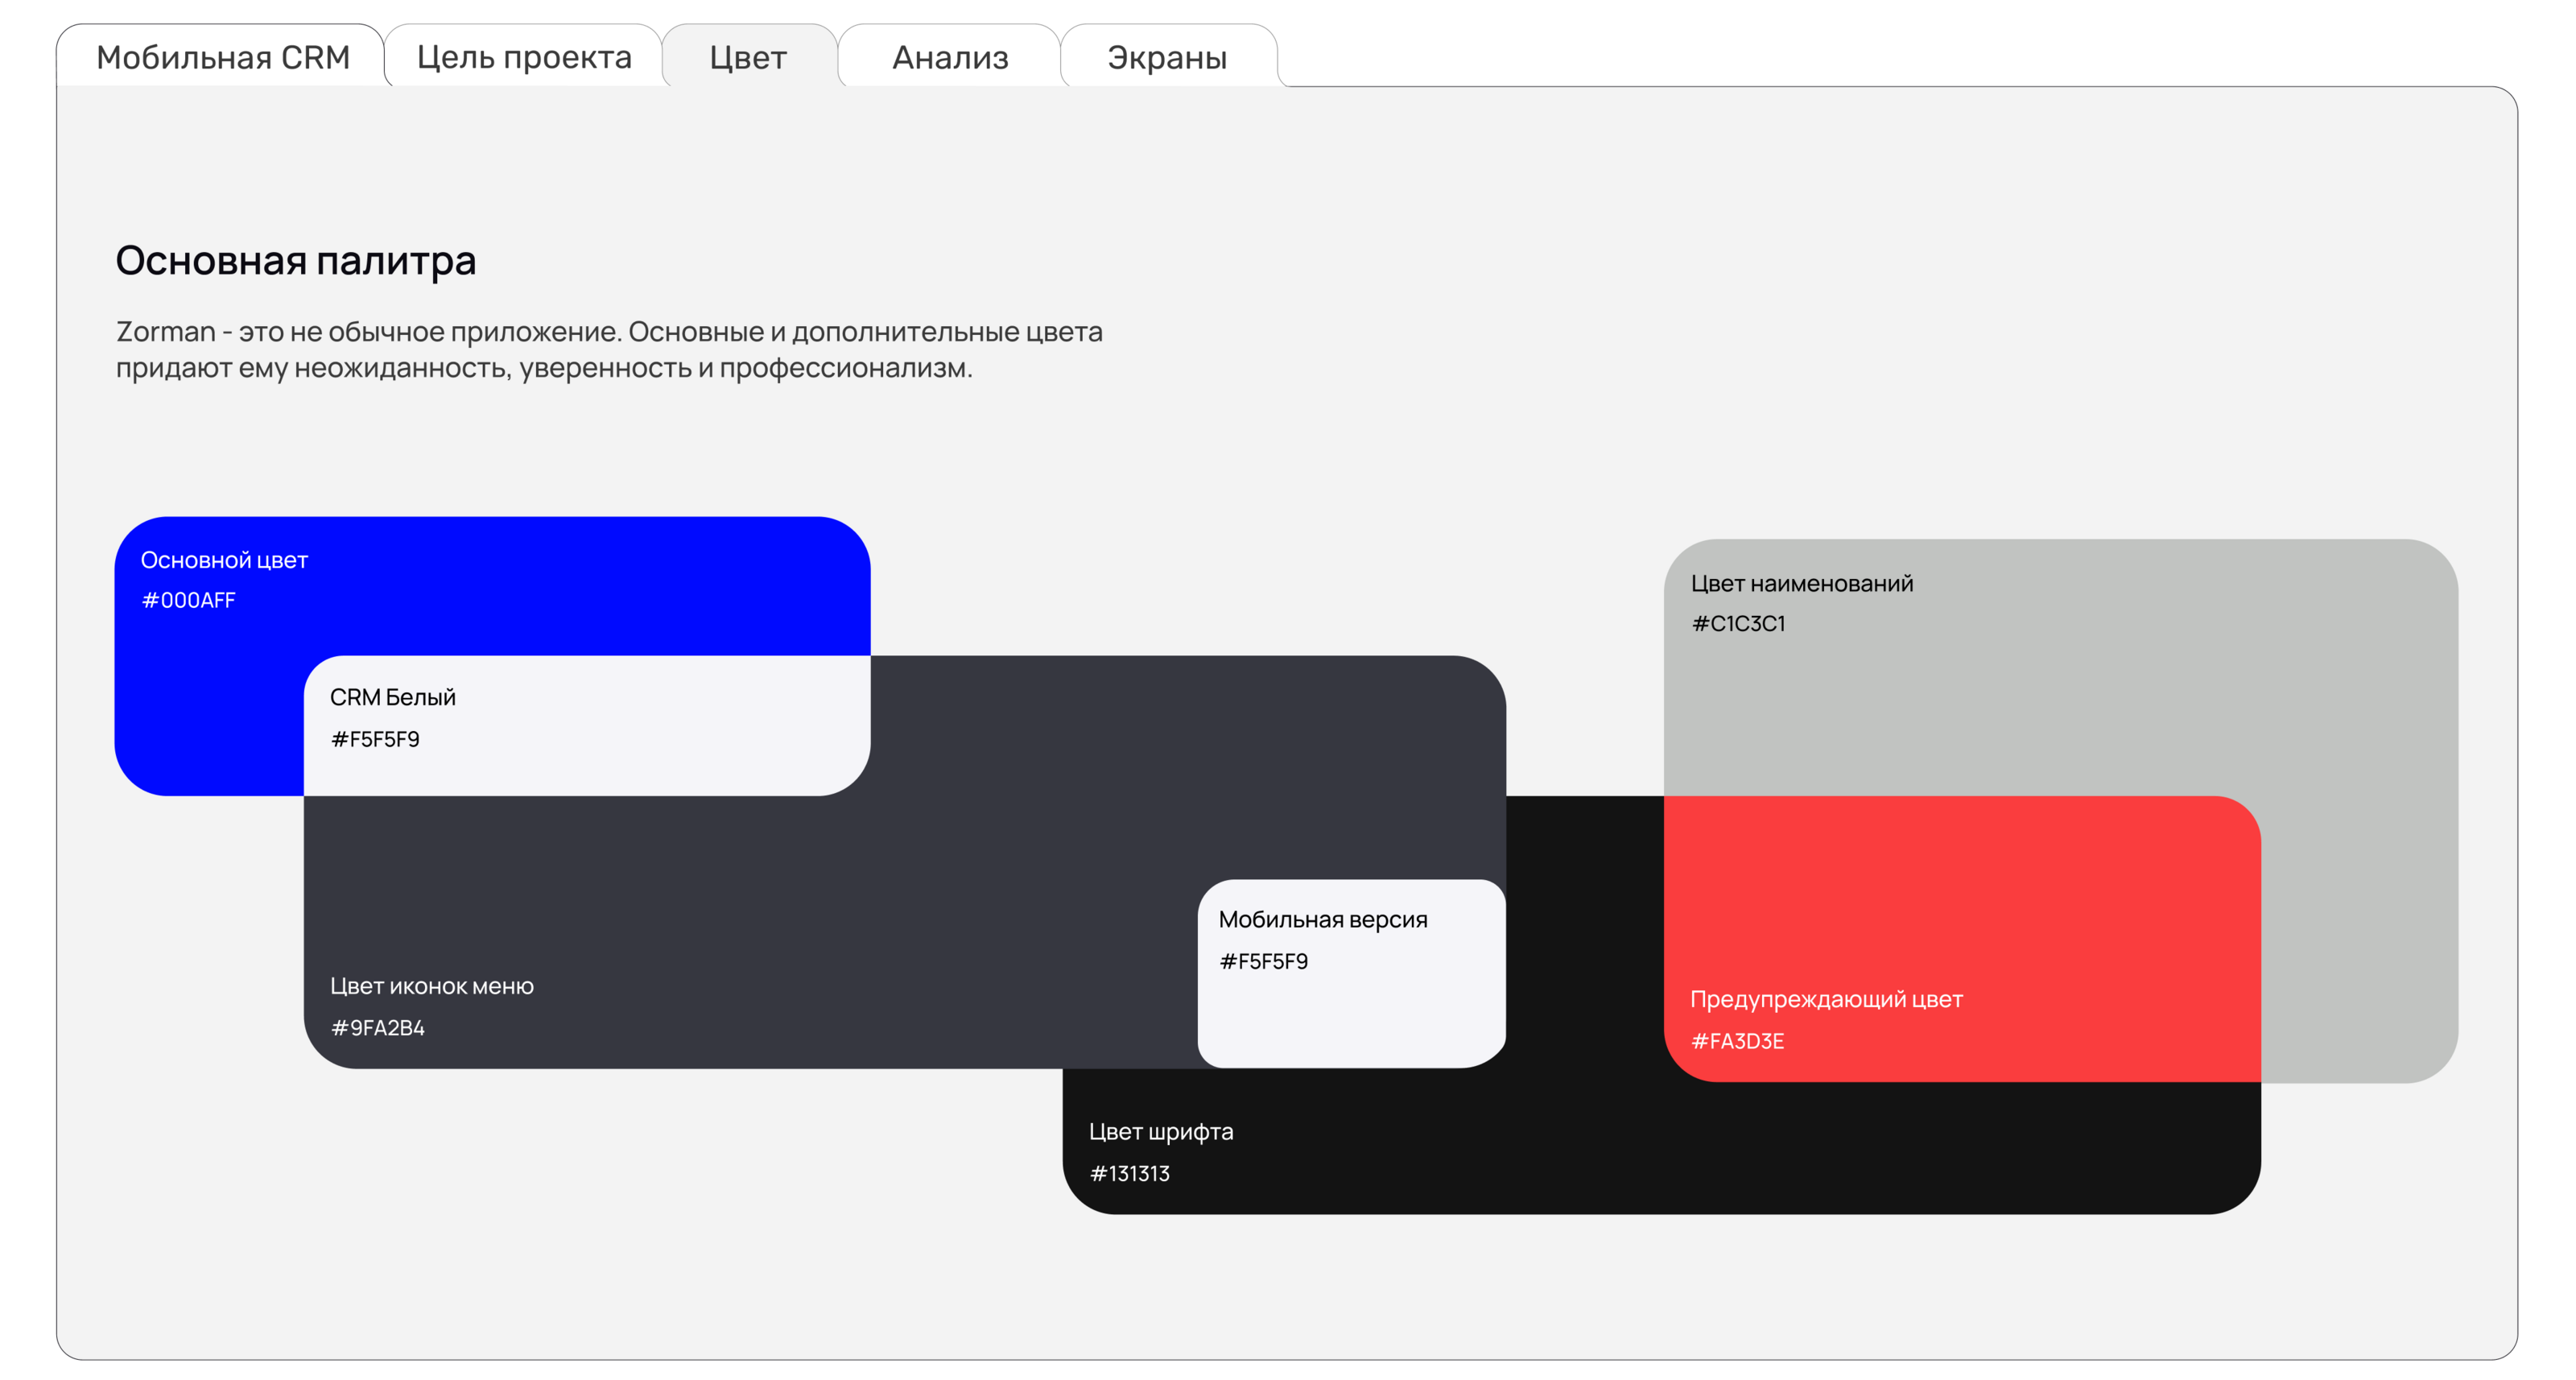This screenshot has height=1380, width=2576.
Task: Click the #000AFF hex code
Action: tap(188, 600)
